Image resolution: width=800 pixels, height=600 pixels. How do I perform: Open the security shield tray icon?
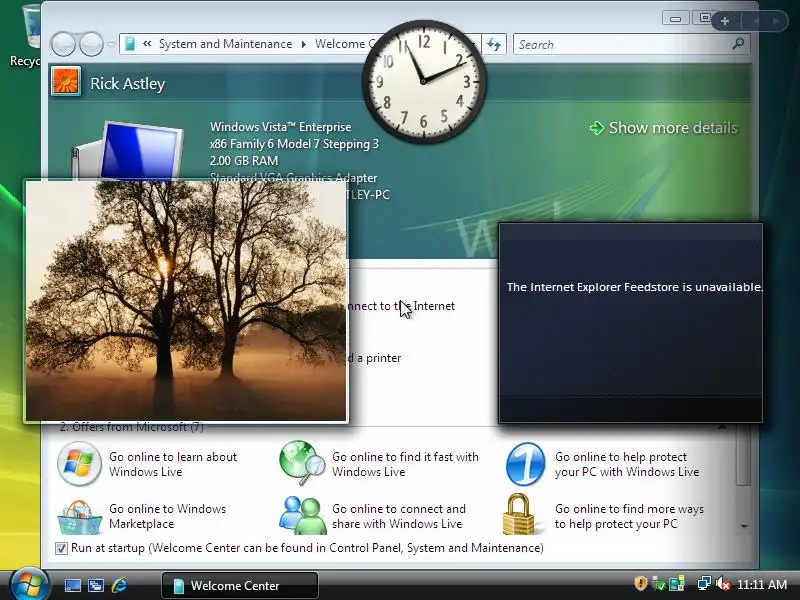point(641,583)
